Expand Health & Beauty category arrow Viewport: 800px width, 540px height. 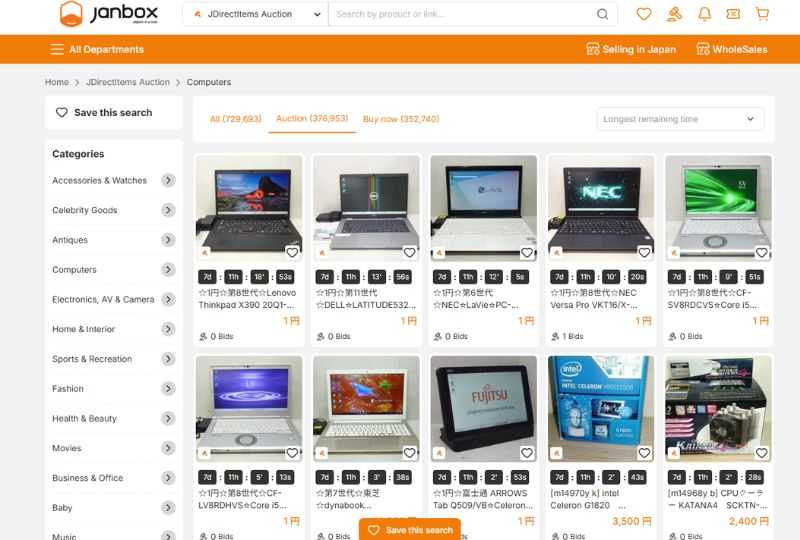point(168,419)
